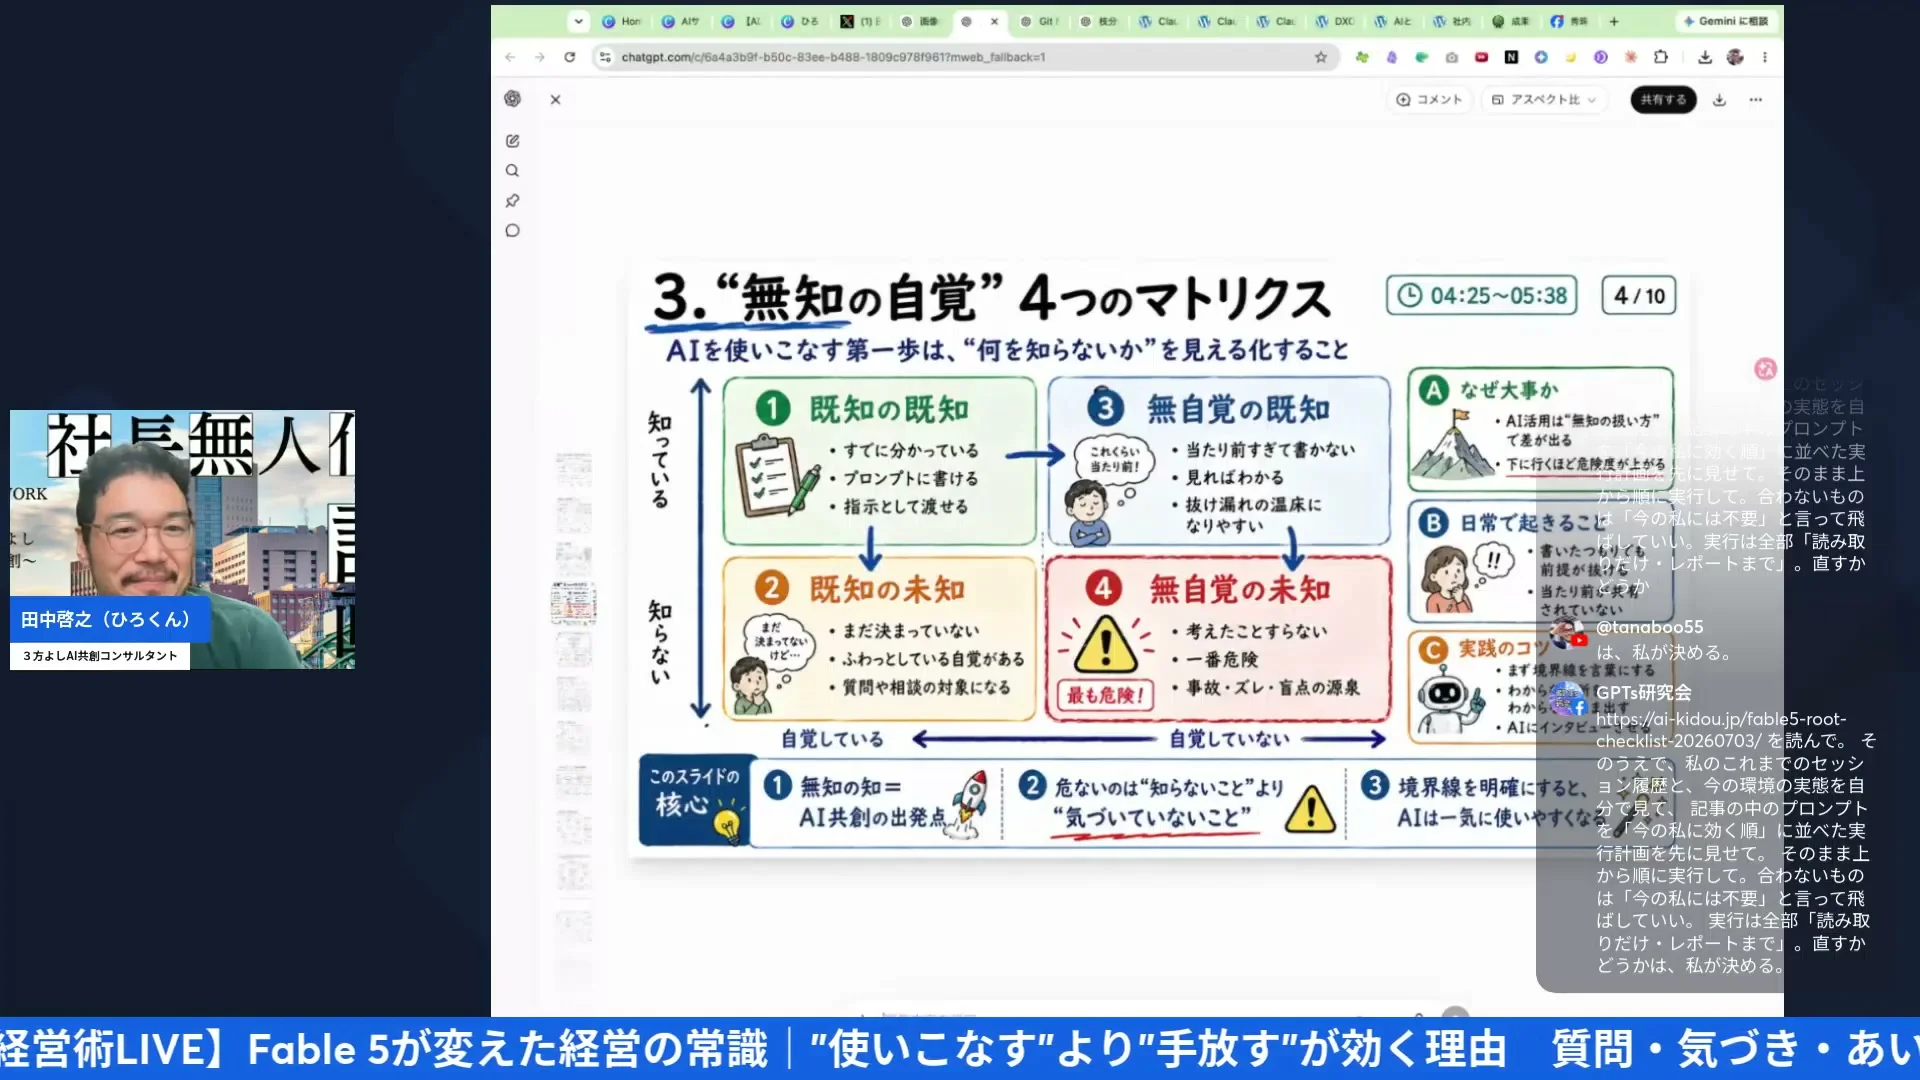The height and width of the screenshot is (1080, 1920).
Task: Download the image via toolbar arrow icon
Action: coord(1719,99)
